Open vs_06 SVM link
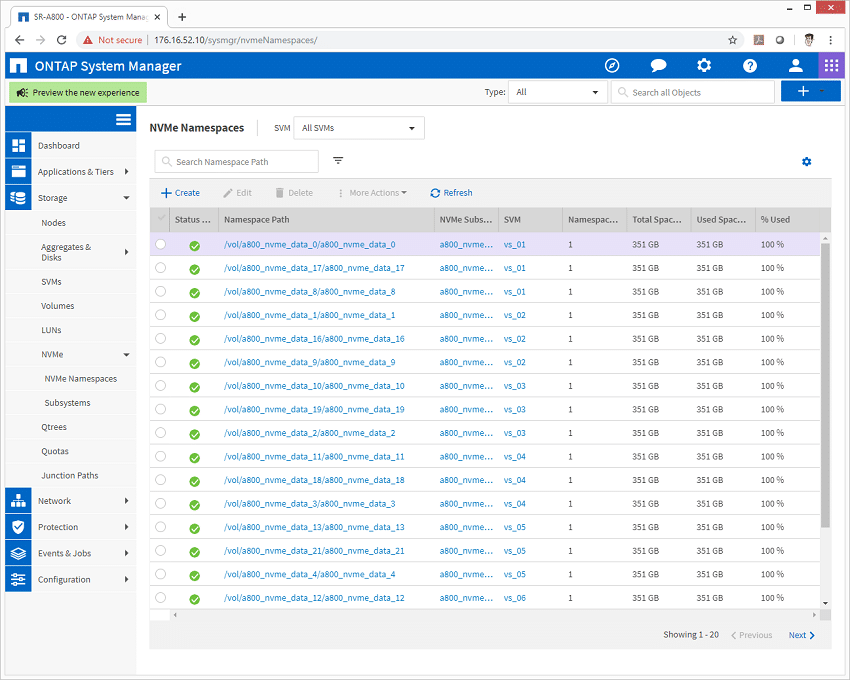The width and height of the screenshot is (850, 680). [x=514, y=598]
